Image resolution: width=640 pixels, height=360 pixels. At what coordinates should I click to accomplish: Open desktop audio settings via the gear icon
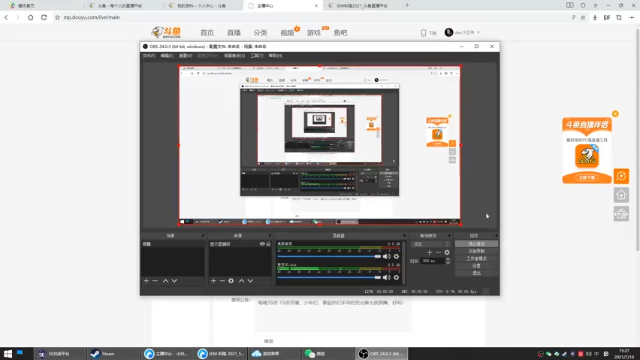396,256
